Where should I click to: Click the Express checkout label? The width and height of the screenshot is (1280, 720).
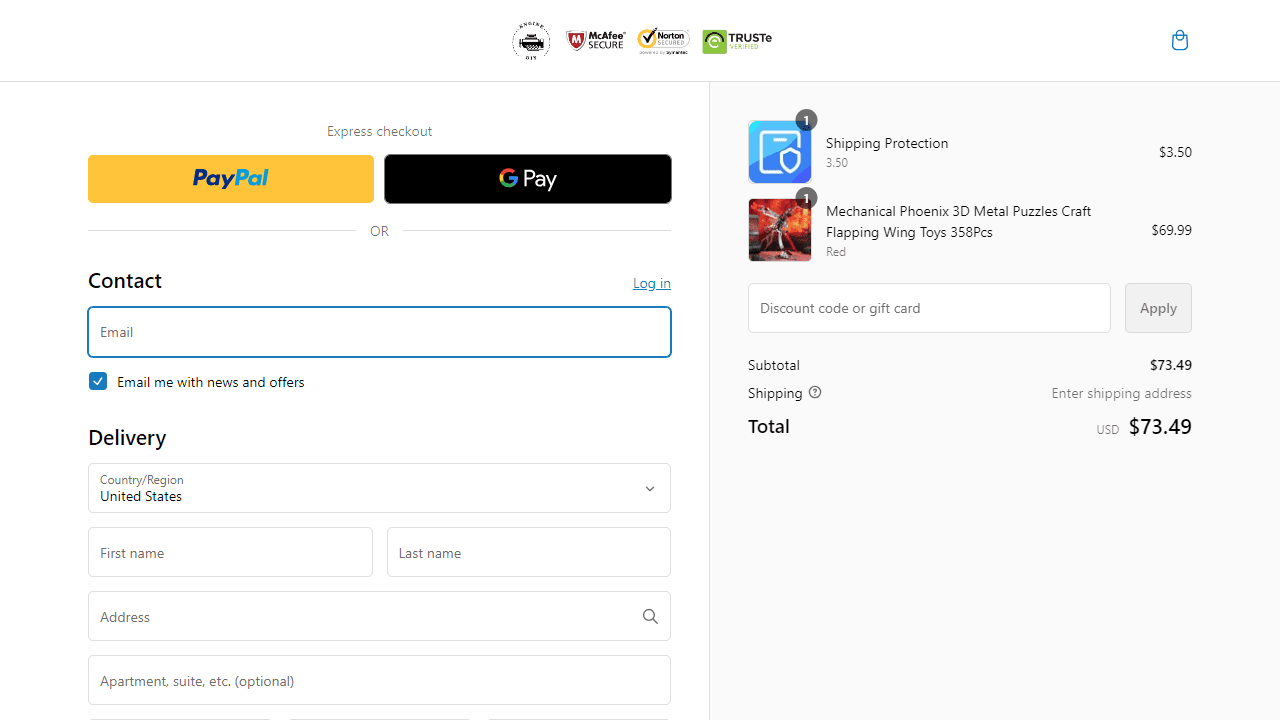tap(379, 131)
